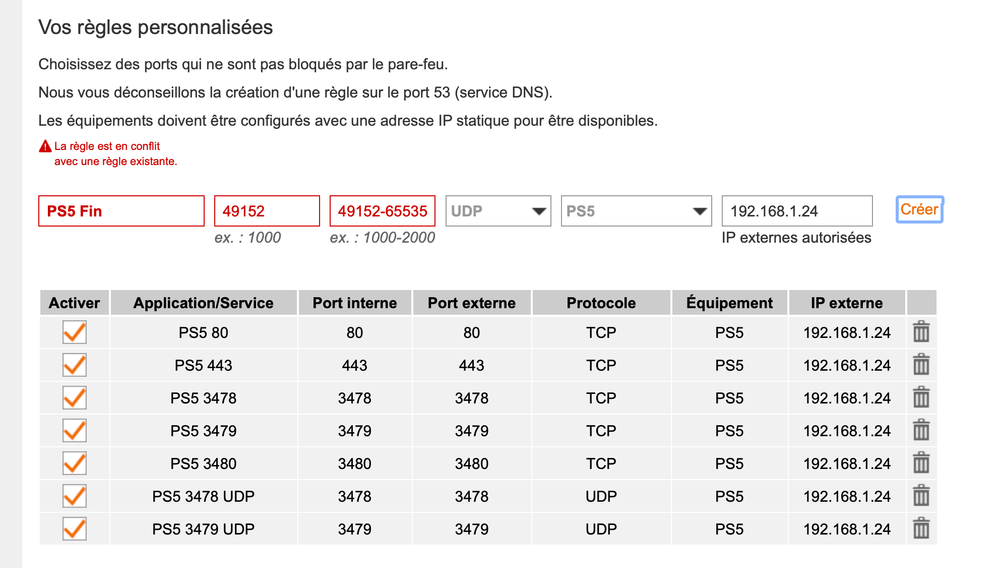Click the Protocole column header
The image size is (999, 568).
(x=601, y=303)
